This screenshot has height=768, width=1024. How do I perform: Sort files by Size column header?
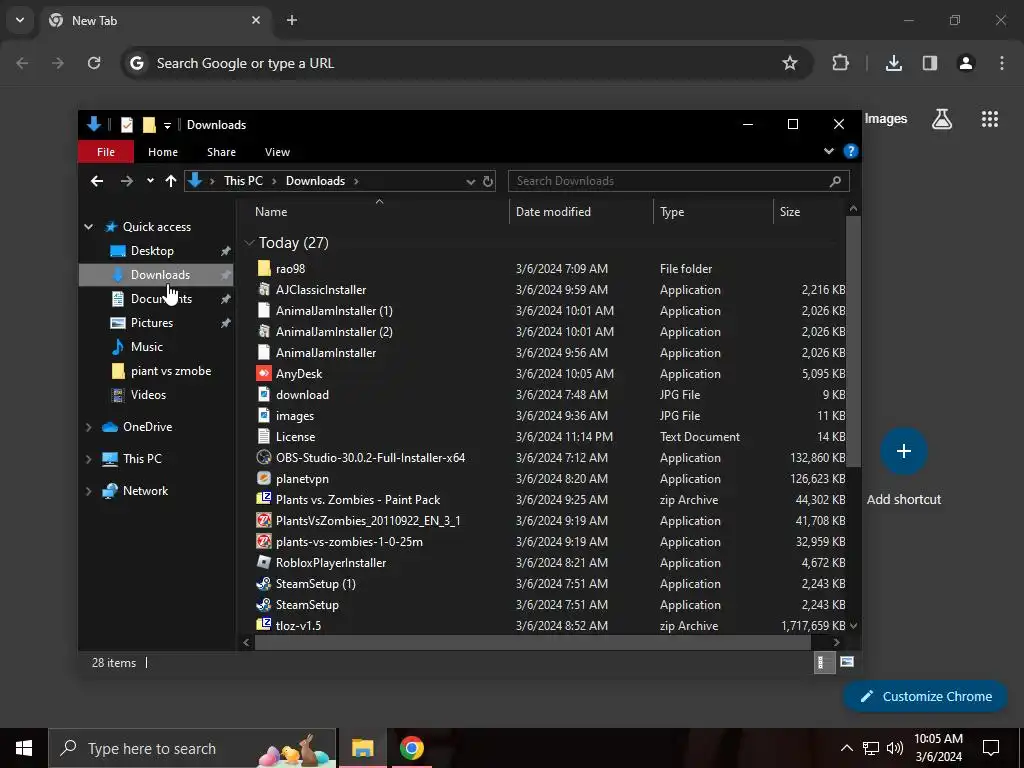click(809, 212)
